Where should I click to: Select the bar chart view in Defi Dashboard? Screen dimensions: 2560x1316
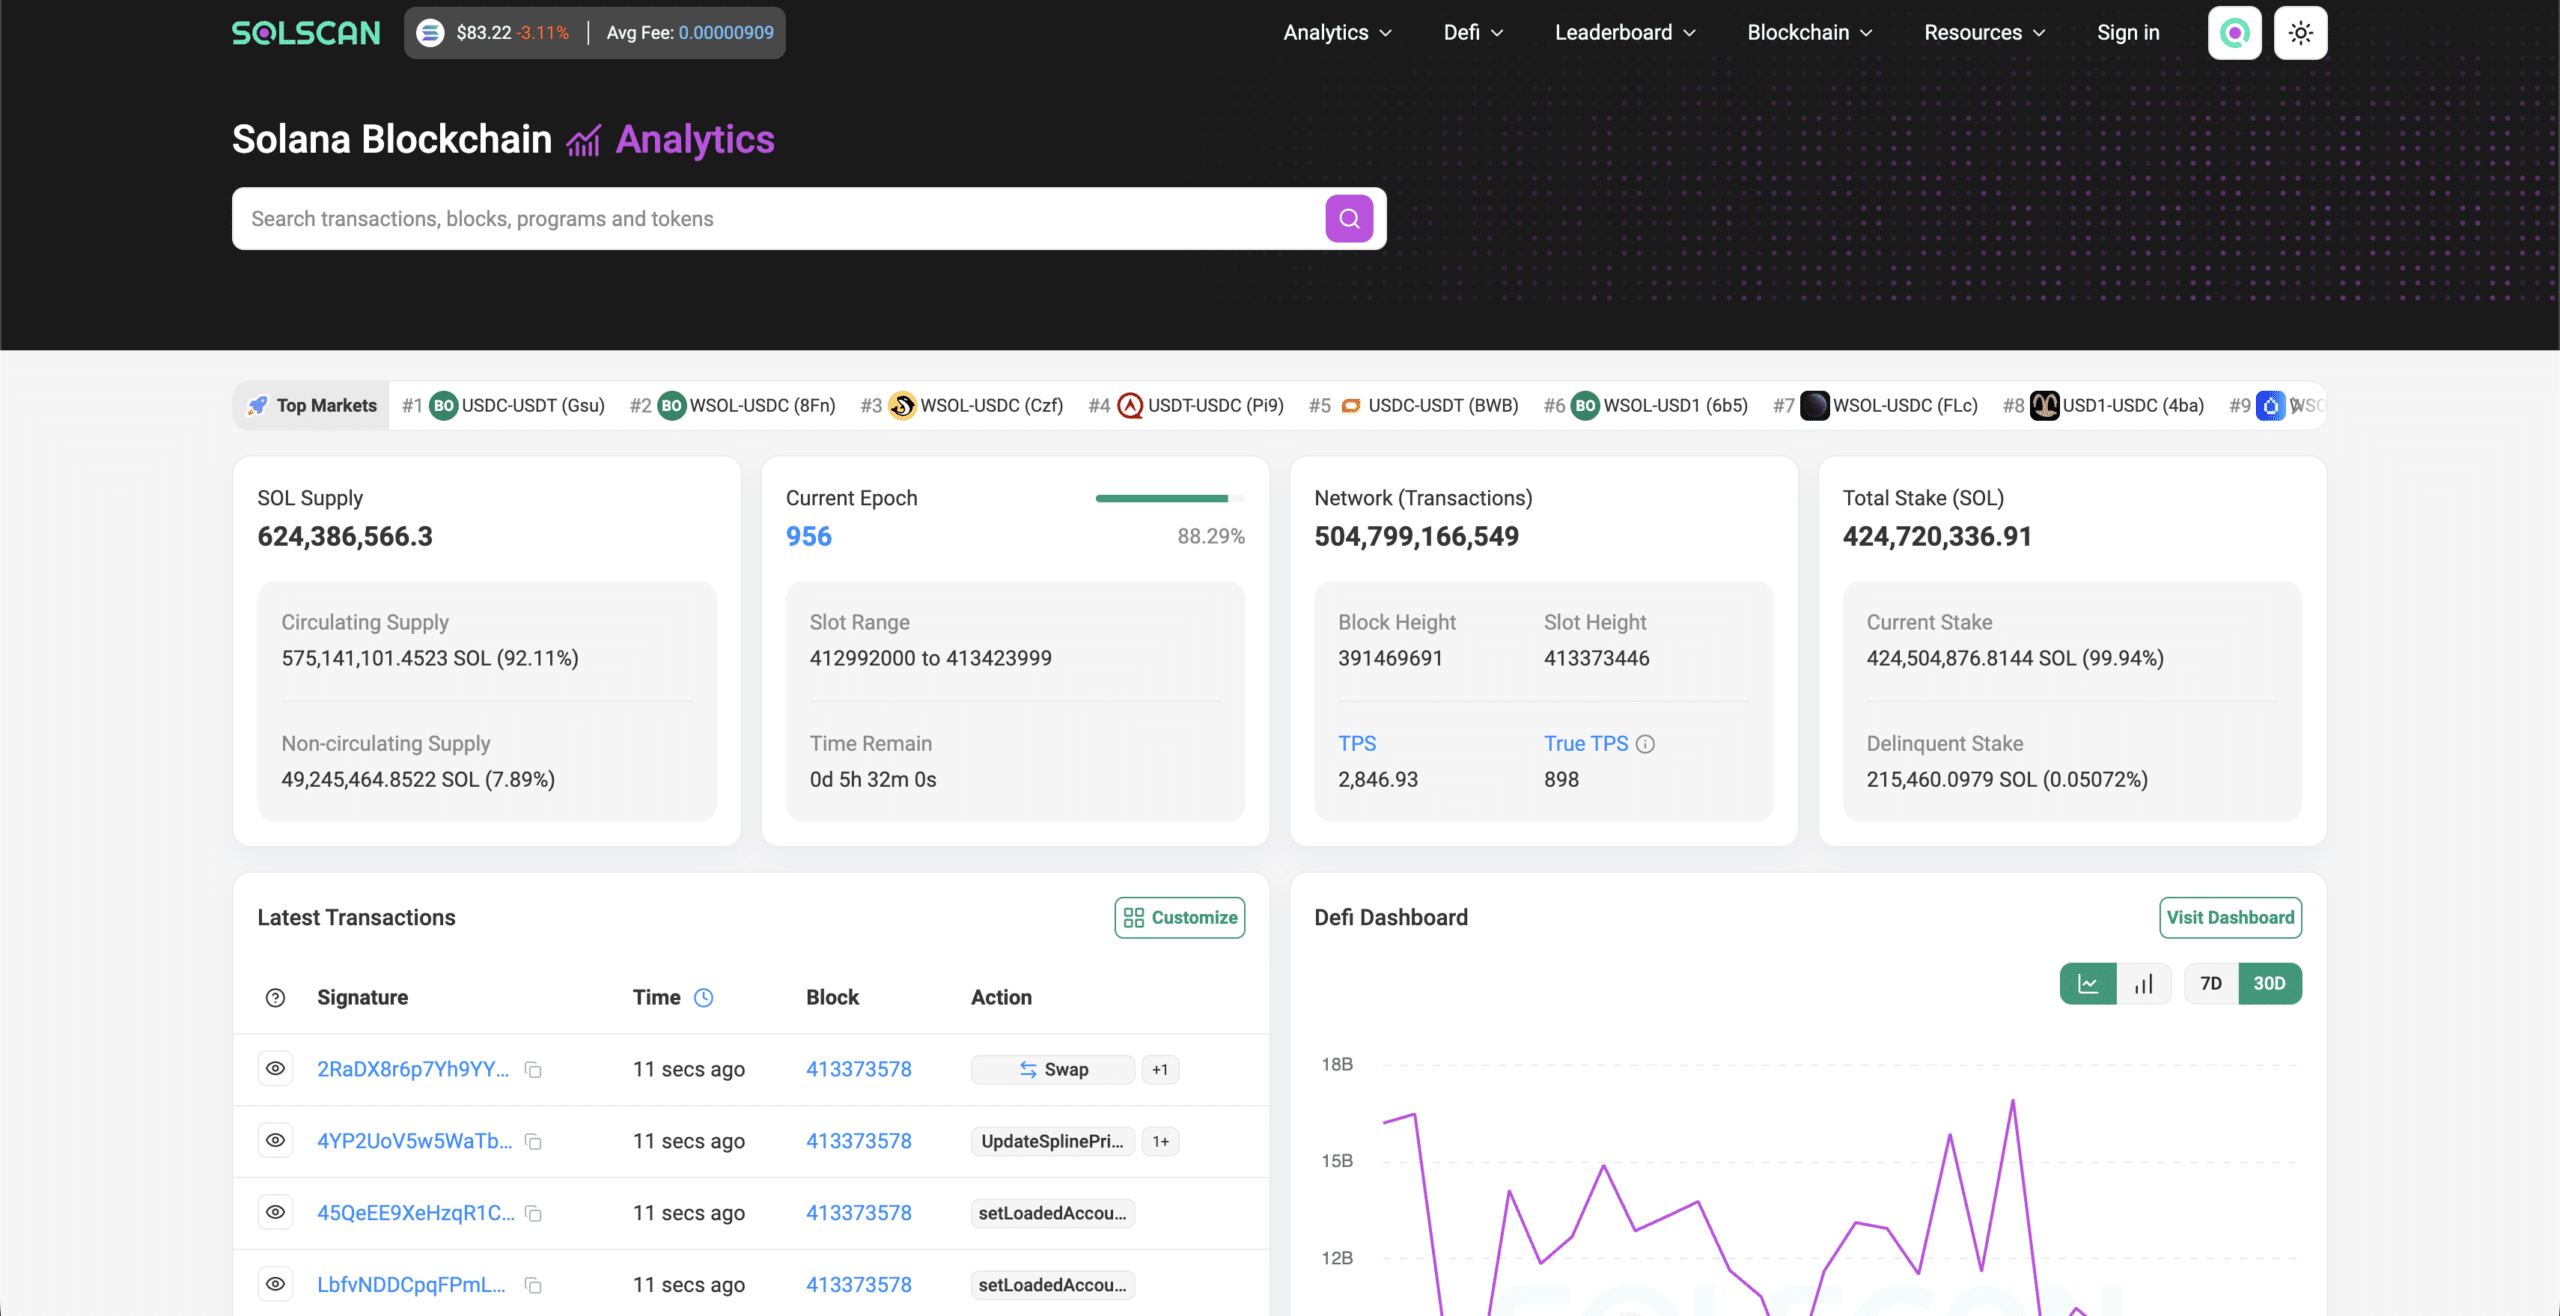pos(2144,983)
